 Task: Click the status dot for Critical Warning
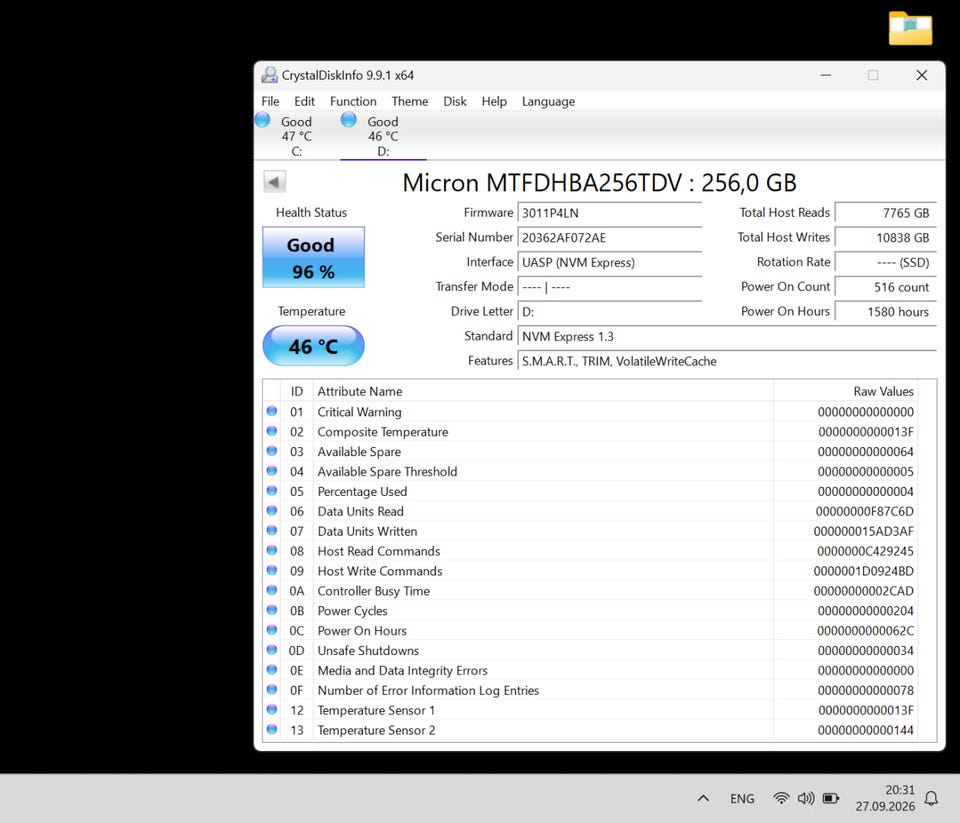click(272, 412)
